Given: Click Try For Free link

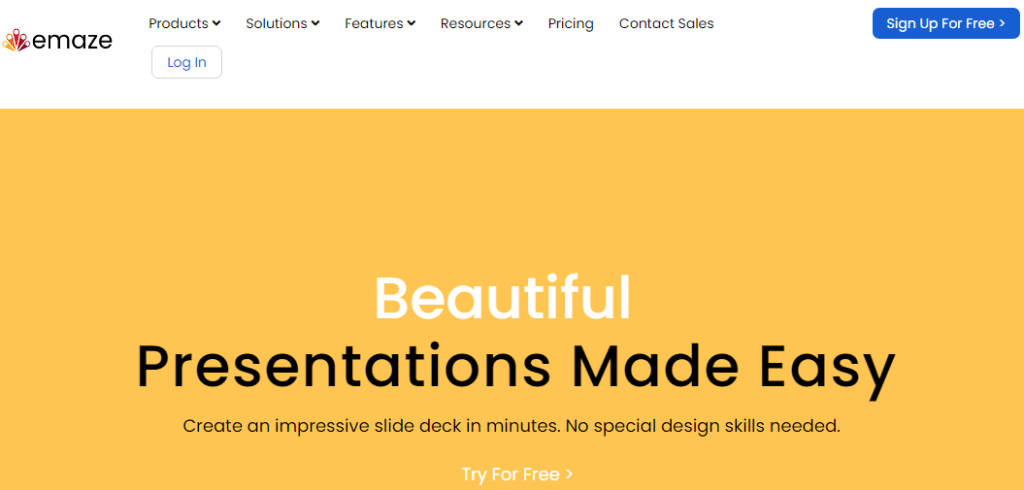Looking at the screenshot, I should 517,474.
